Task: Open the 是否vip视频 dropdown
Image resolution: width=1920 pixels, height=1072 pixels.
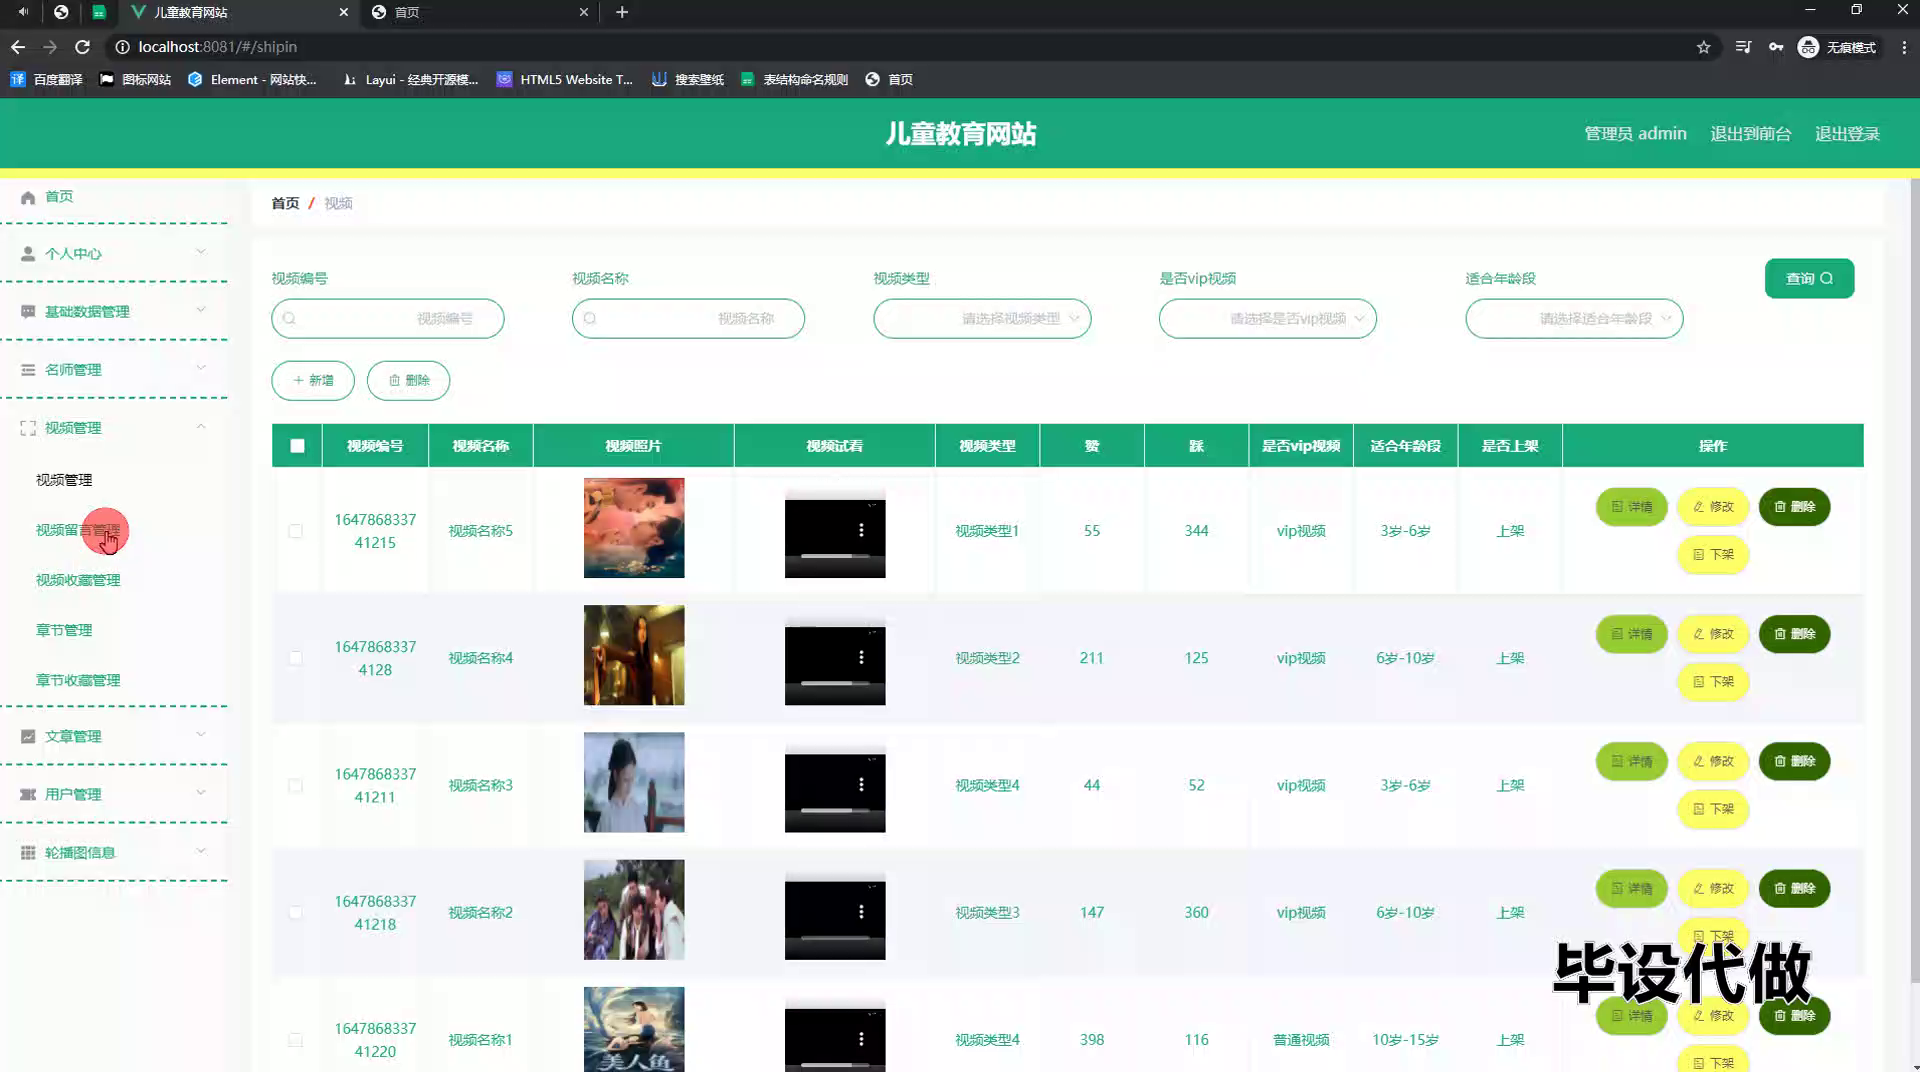Action: [x=1267, y=318]
